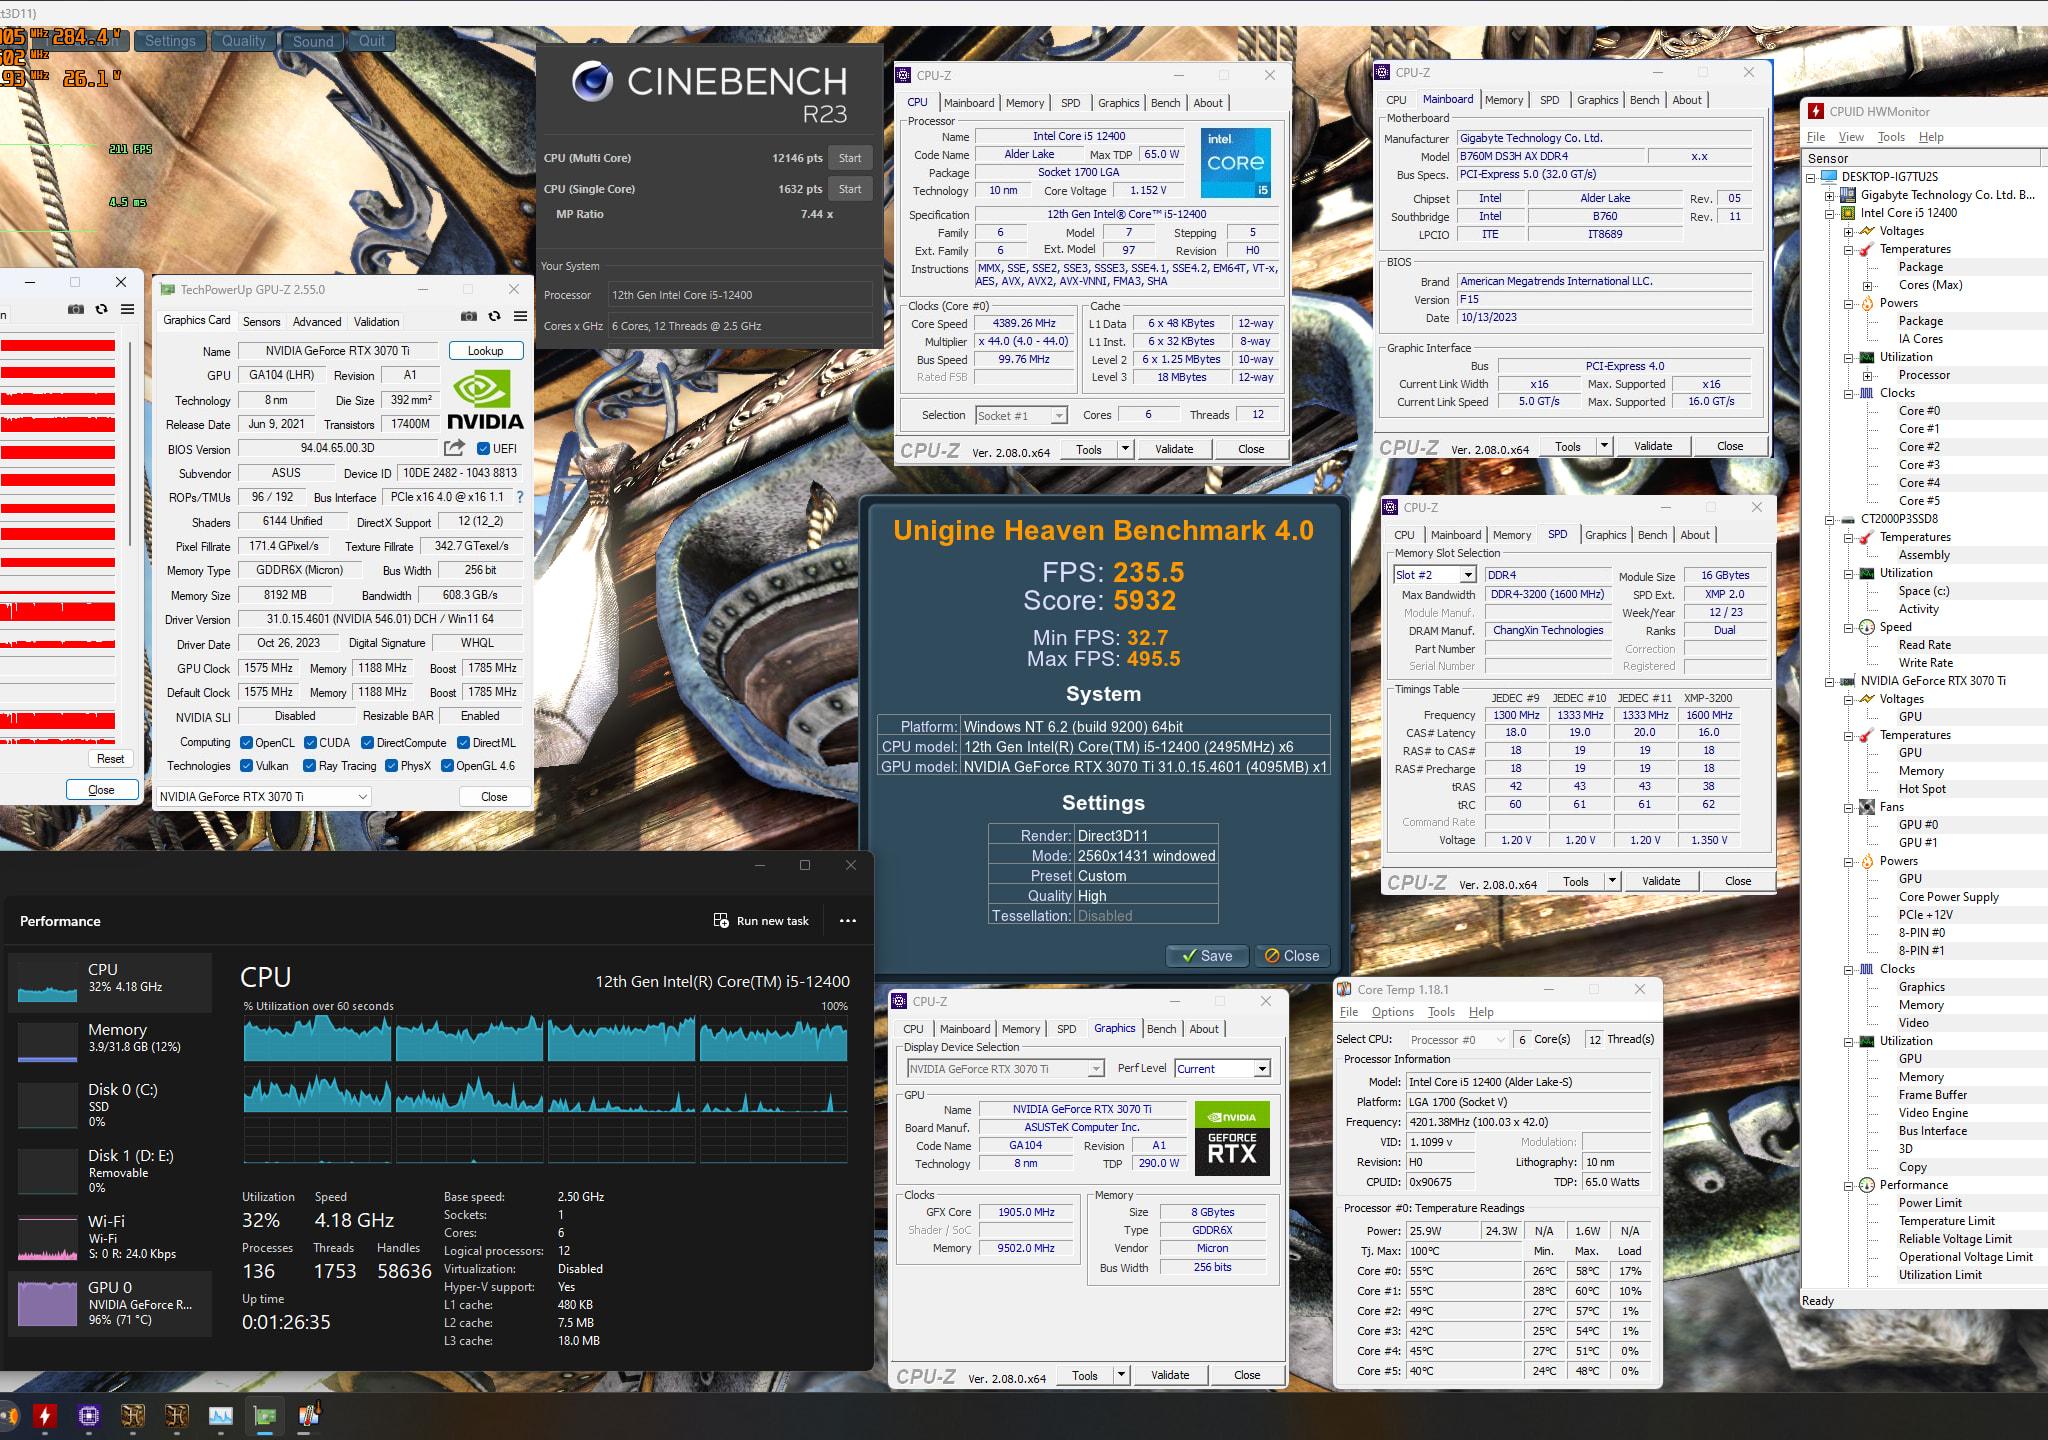Click the GPU-Z graphics card taskbar icon
The image size is (2048, 1440).
[265, 1415]
